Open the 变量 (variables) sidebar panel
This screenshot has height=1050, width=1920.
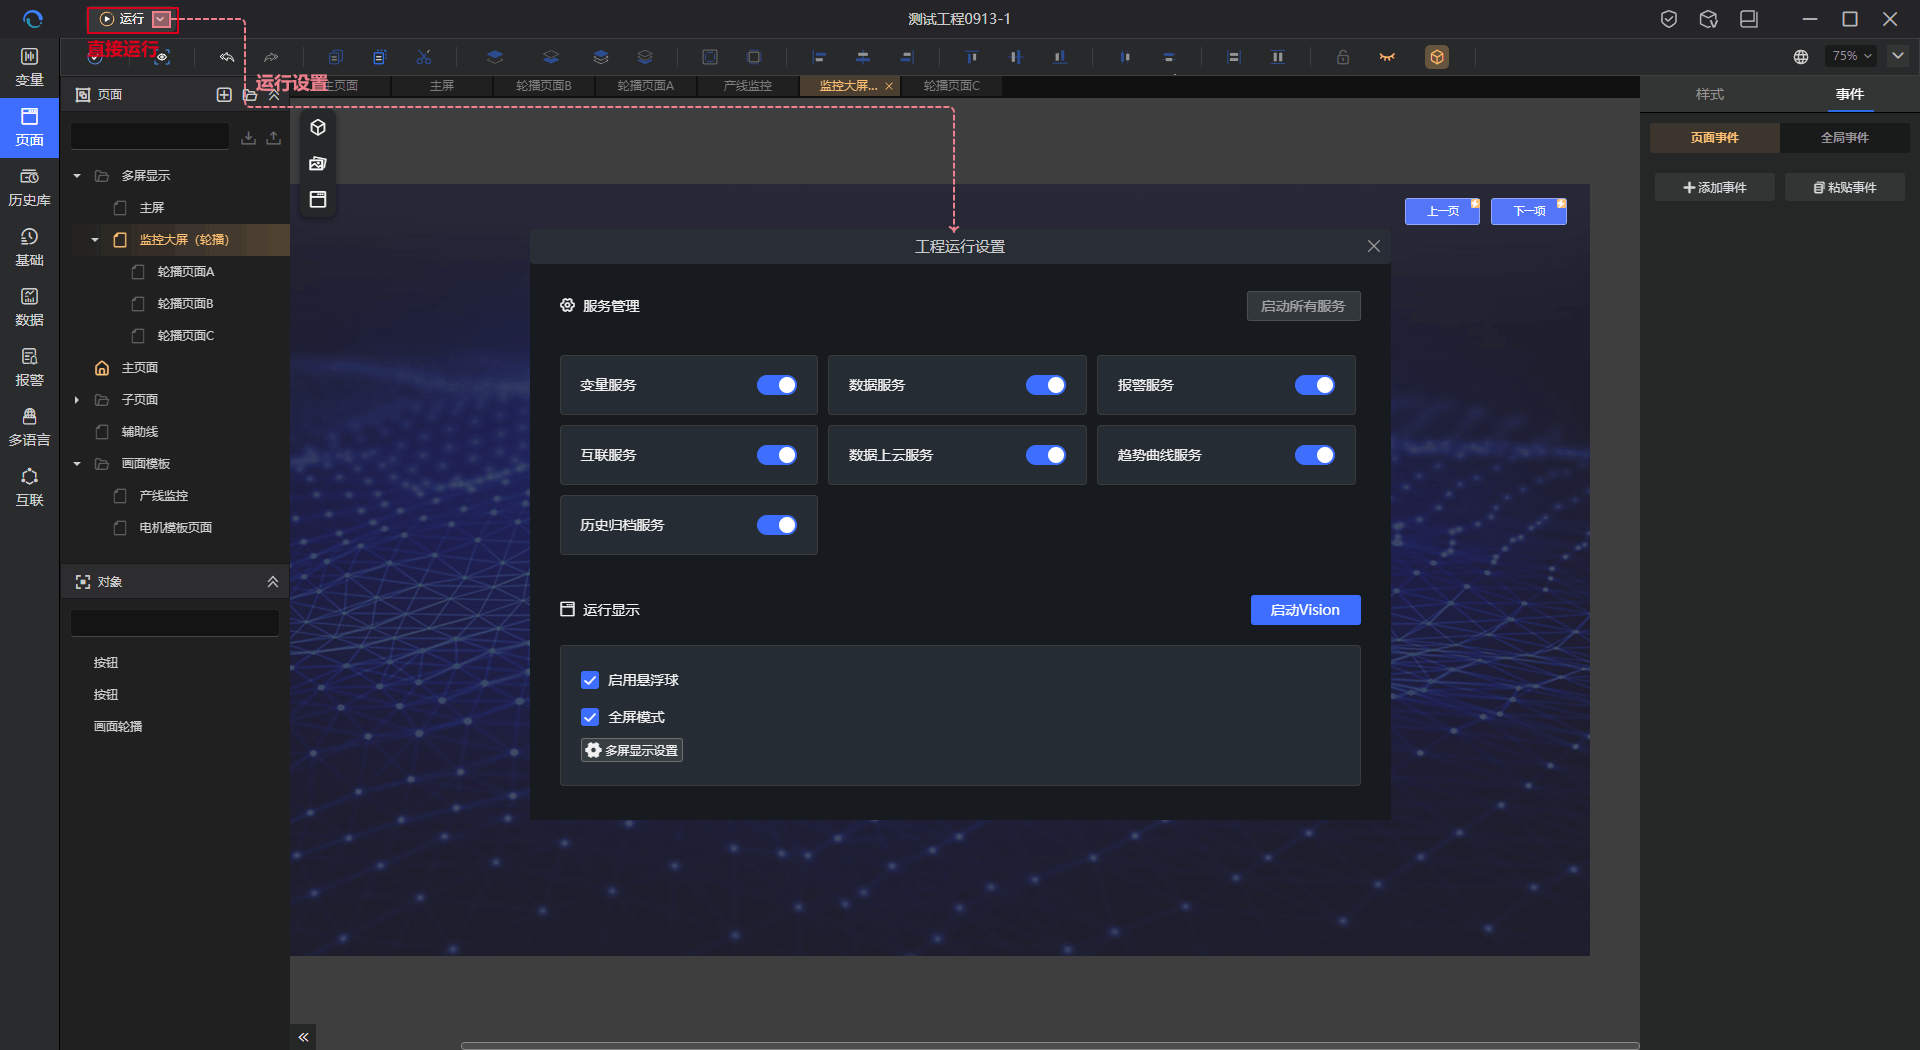(x=29, y=67)
